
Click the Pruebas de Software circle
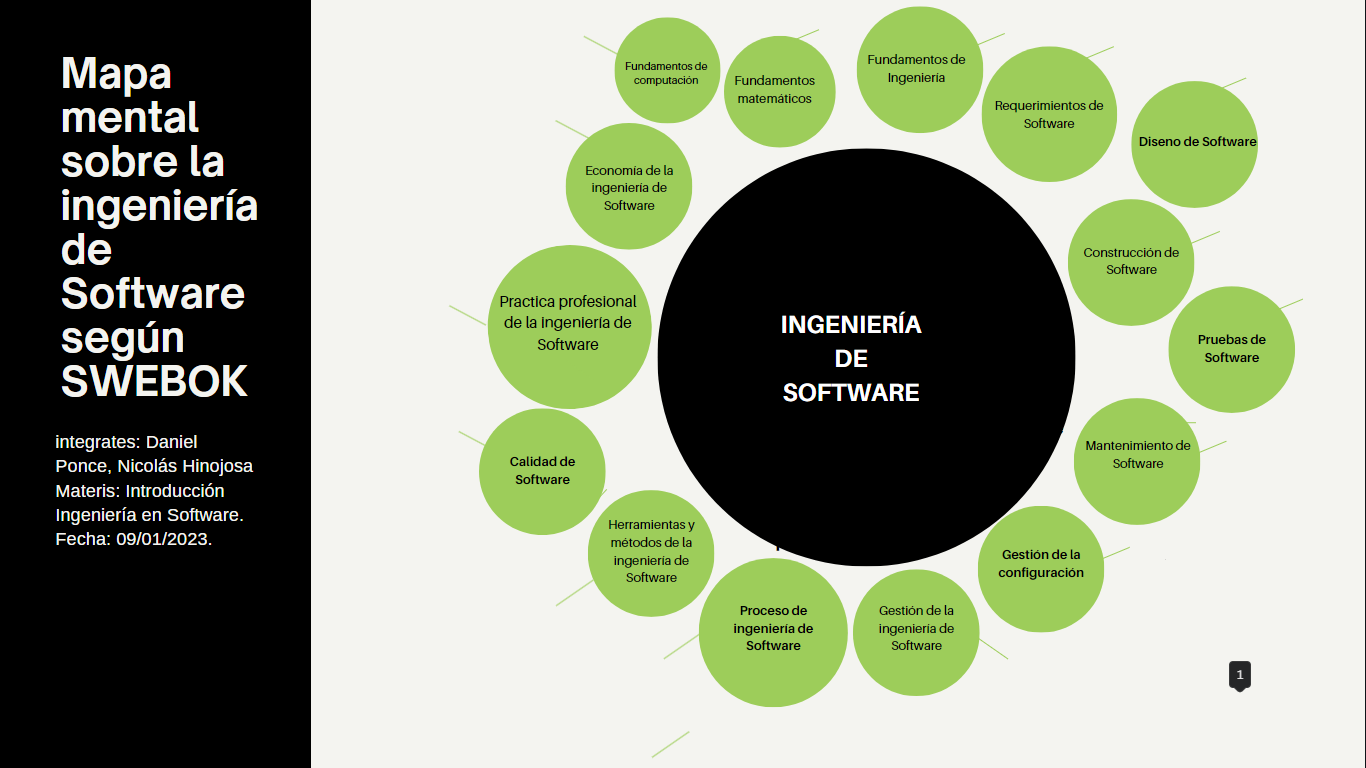point(1231,348)
